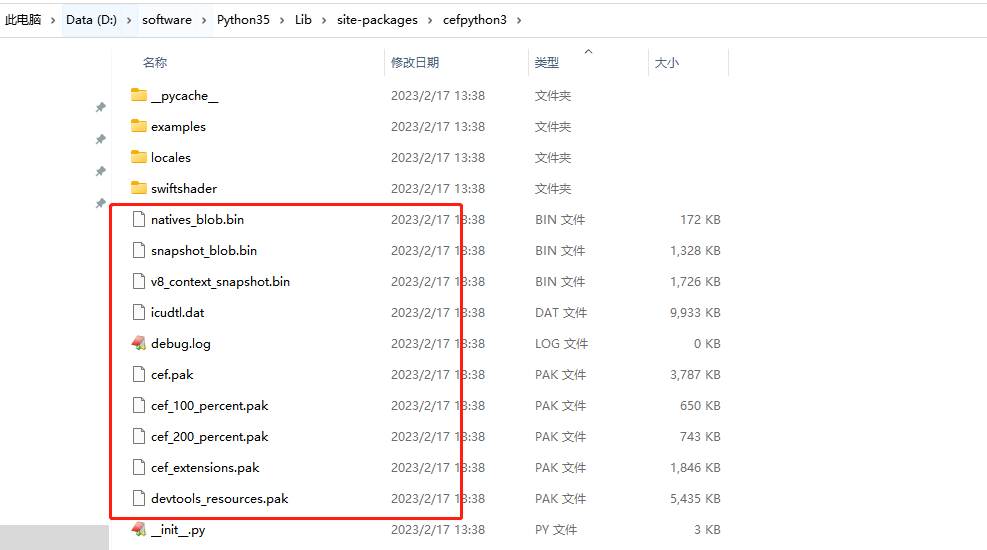Select the locales folder icon
Viewport: 987px width, 550px height.
pos(138,157)
